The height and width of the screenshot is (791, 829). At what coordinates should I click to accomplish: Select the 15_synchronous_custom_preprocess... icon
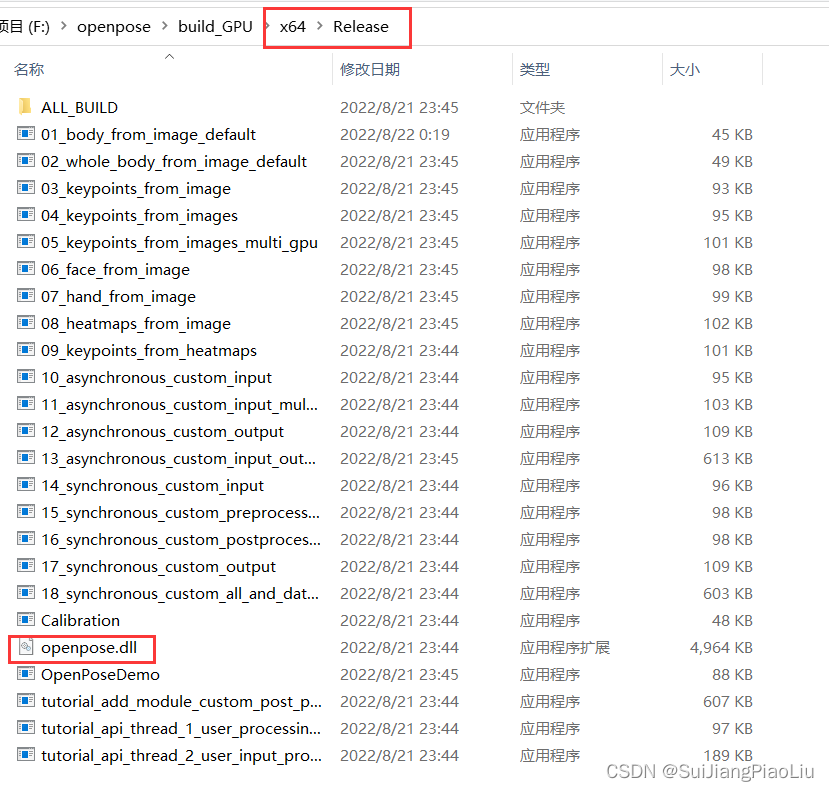pos(26,511)
